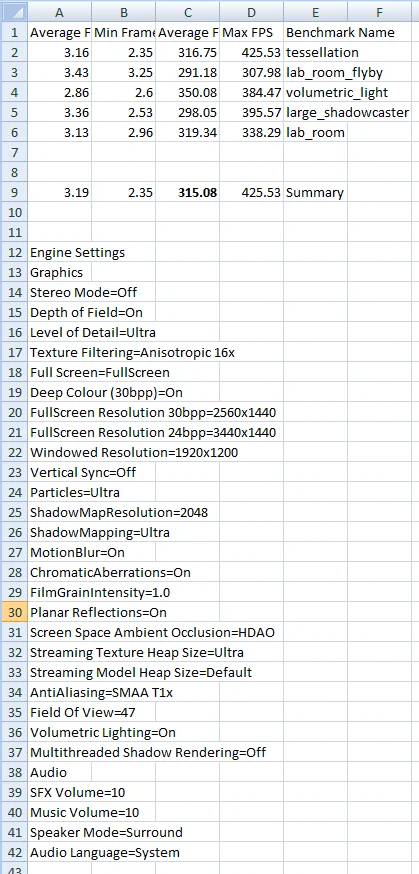Screen dimensions: 419x874
Task: Click the 'Summary' cell
Action: (x=316, y=192)
